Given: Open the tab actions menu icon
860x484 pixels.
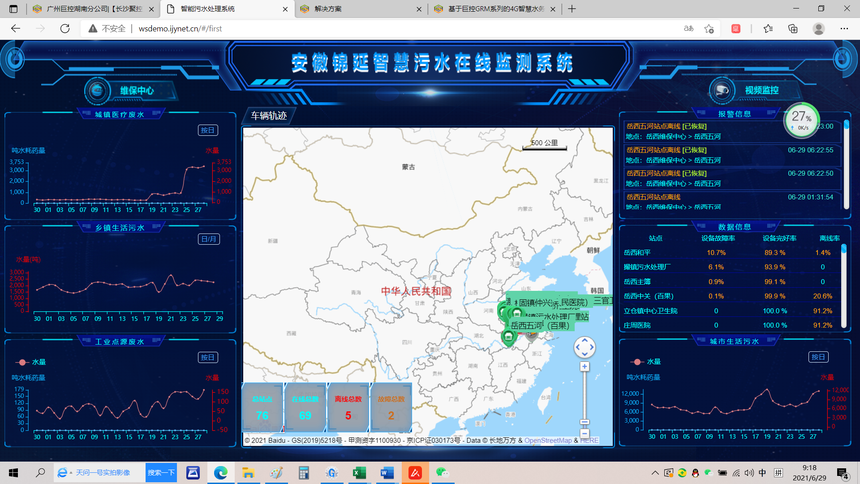Looking at the screenshot, I should pyautogui.click(x=13, y=9).
